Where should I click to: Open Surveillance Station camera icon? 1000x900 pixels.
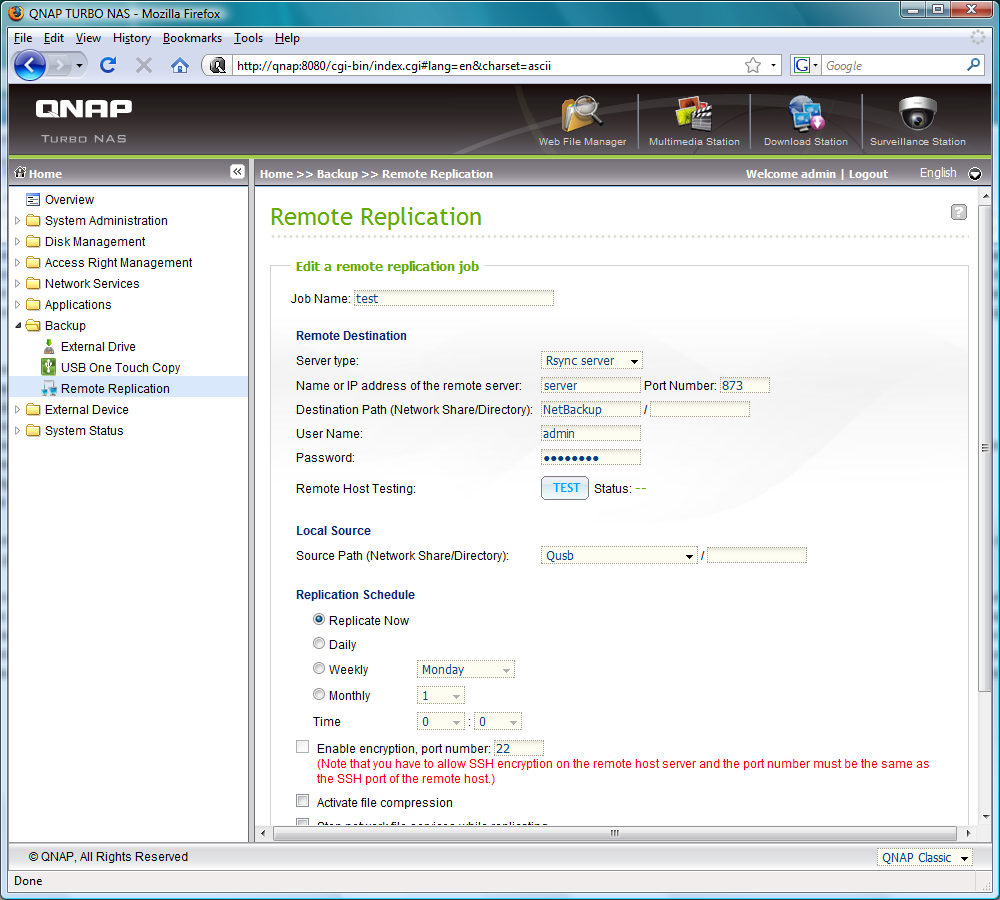(918, 114)
